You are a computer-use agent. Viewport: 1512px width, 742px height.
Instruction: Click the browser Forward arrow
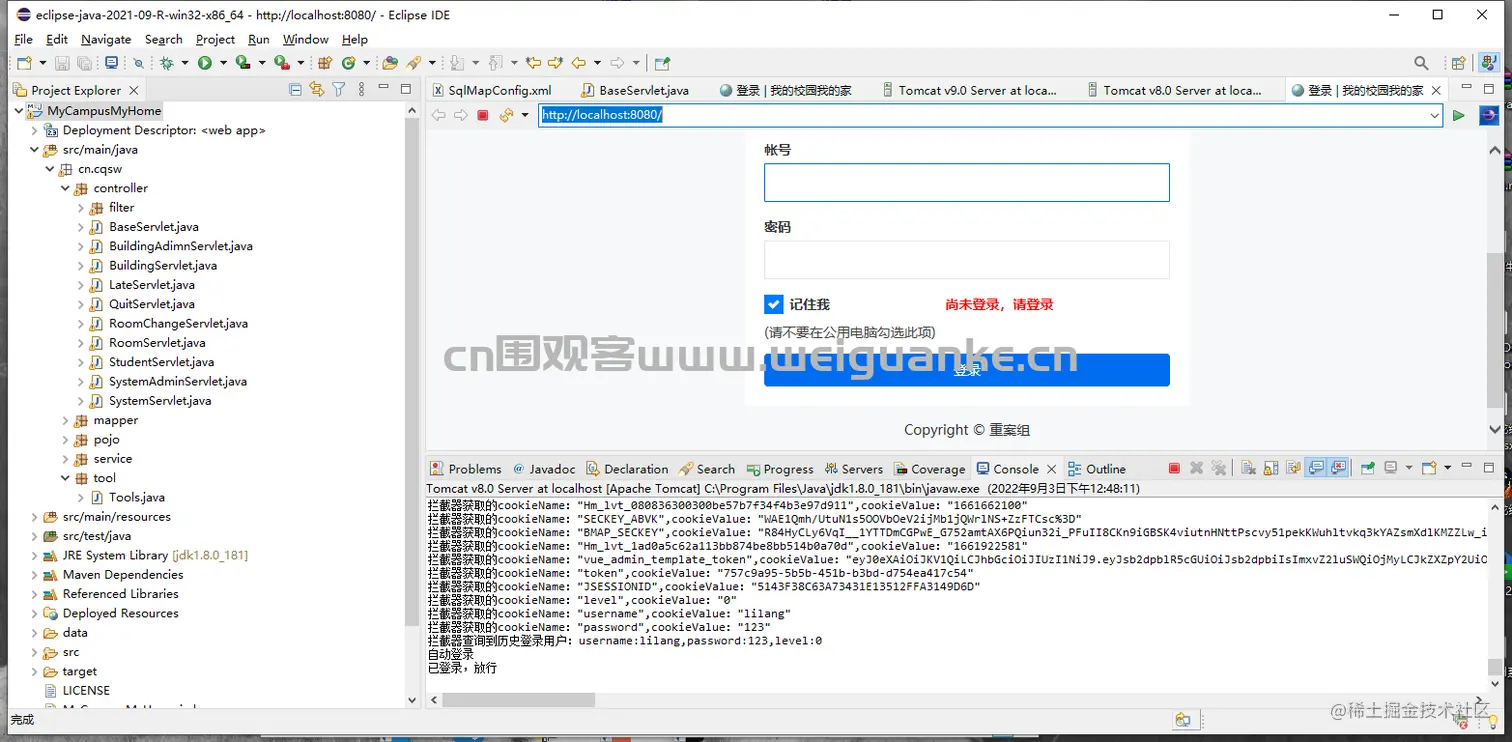click(461, 115)
